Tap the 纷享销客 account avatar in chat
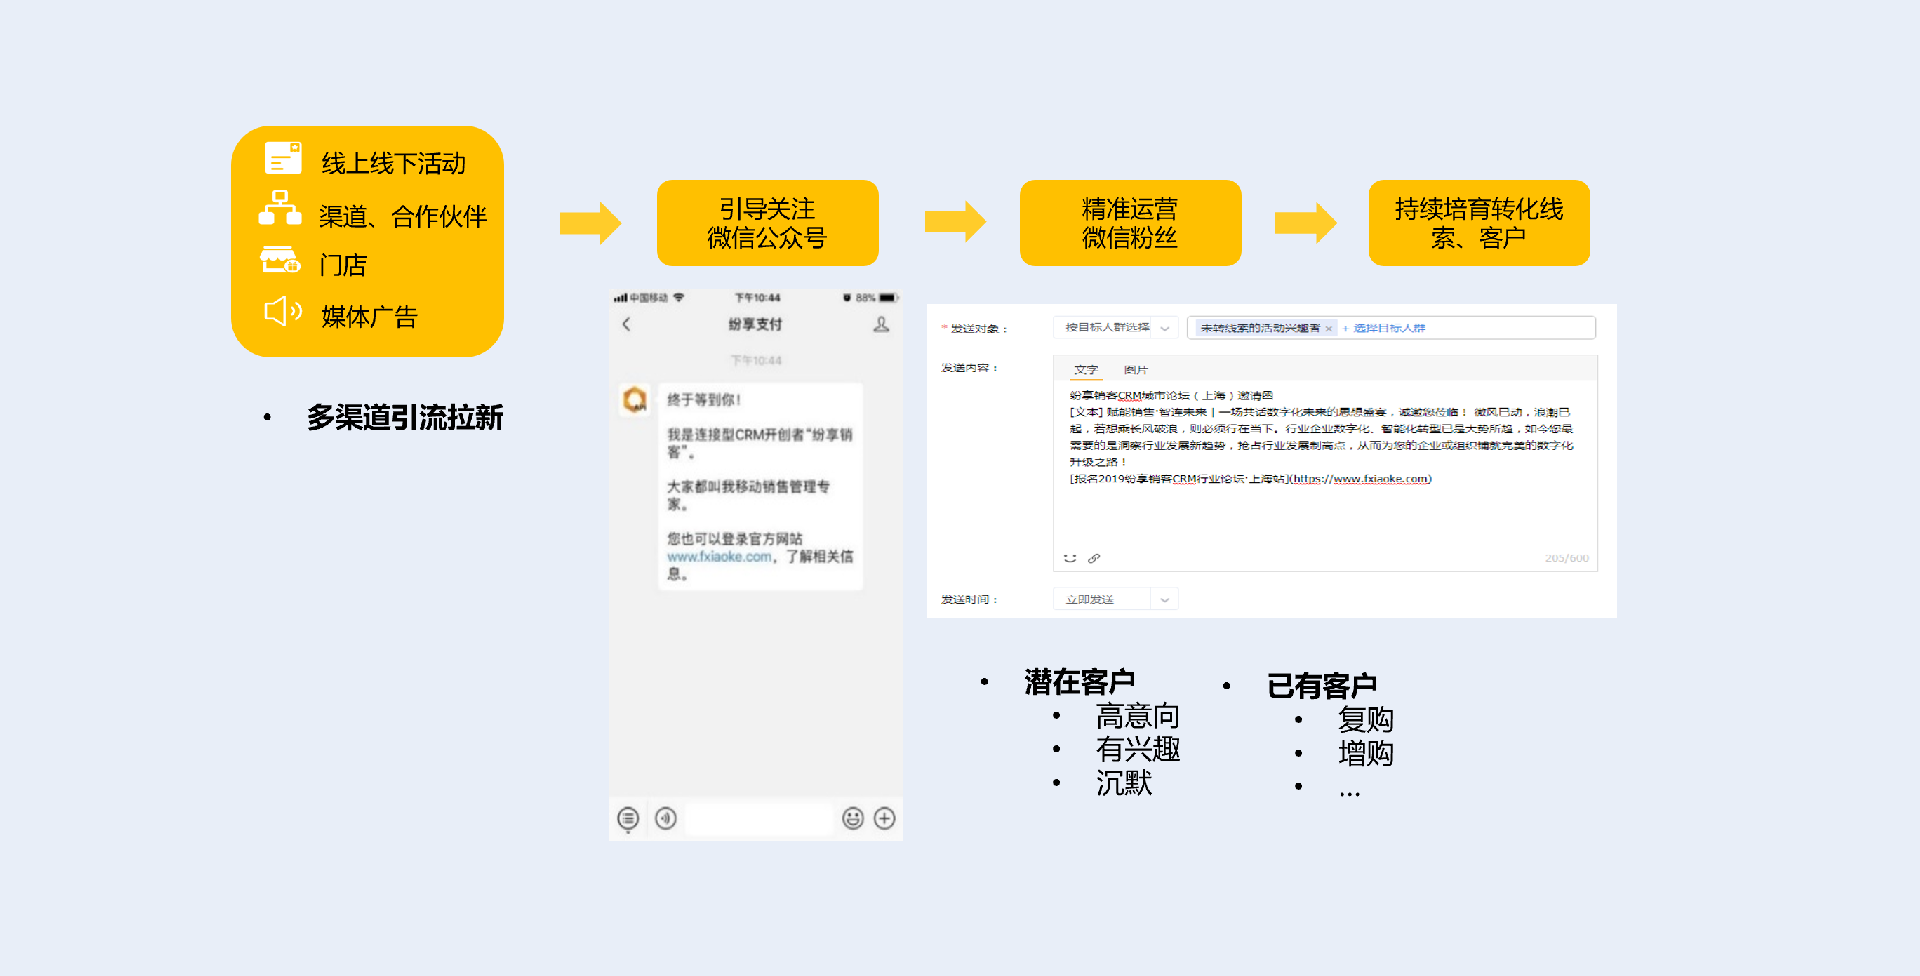1920x976 pixels. coord(635,400)
